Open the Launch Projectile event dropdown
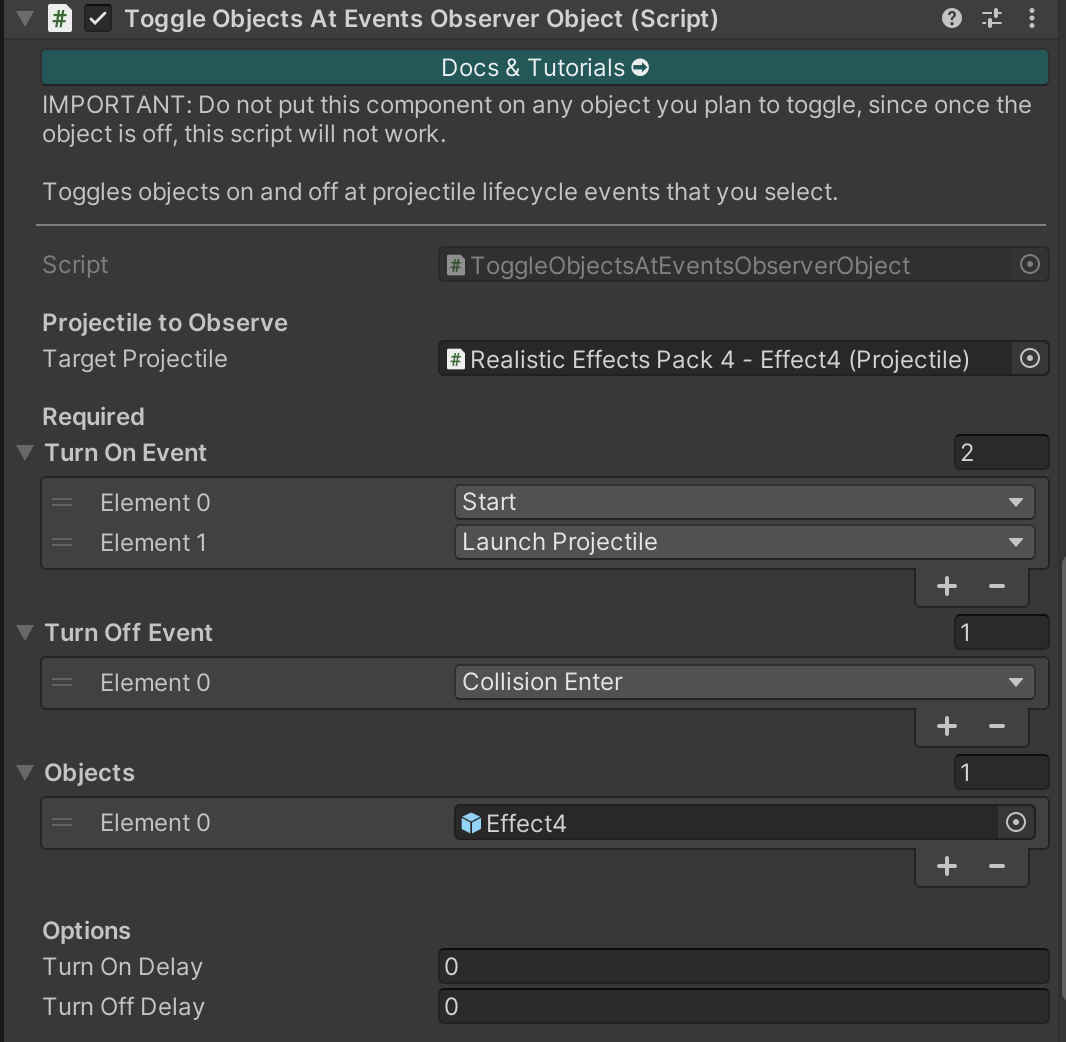This screenshot has height=1042, width=1066. (x=743, y=542)
